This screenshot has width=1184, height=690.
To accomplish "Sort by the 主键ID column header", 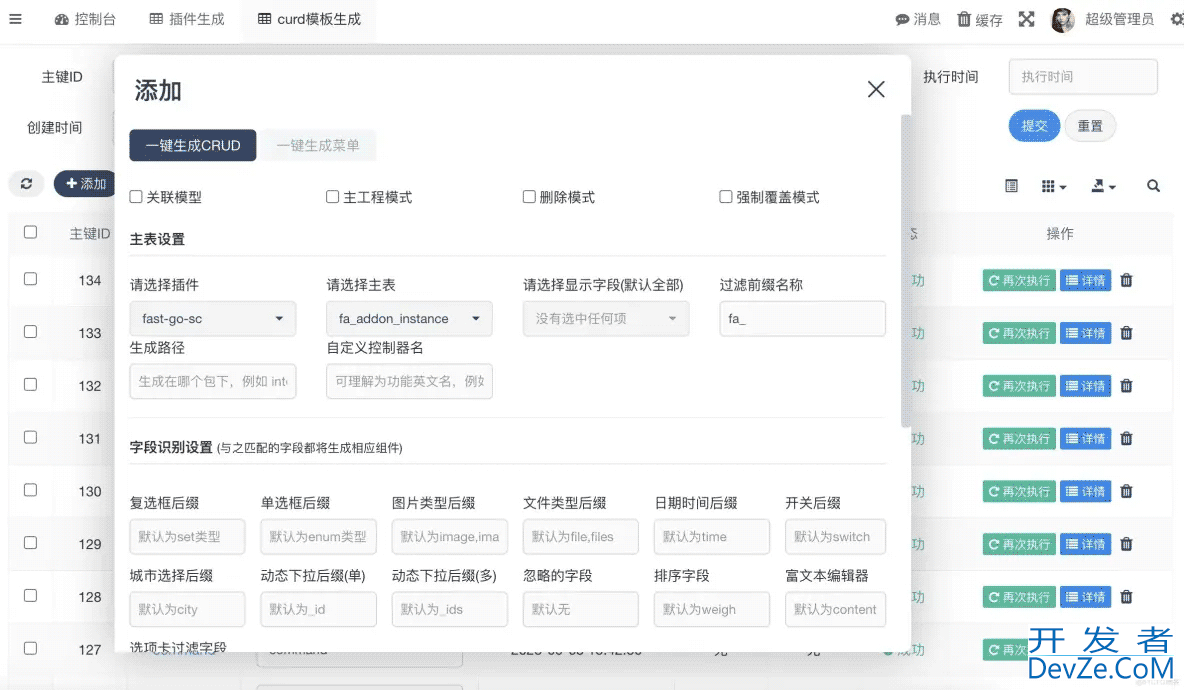I will click(x=90, y=233).
